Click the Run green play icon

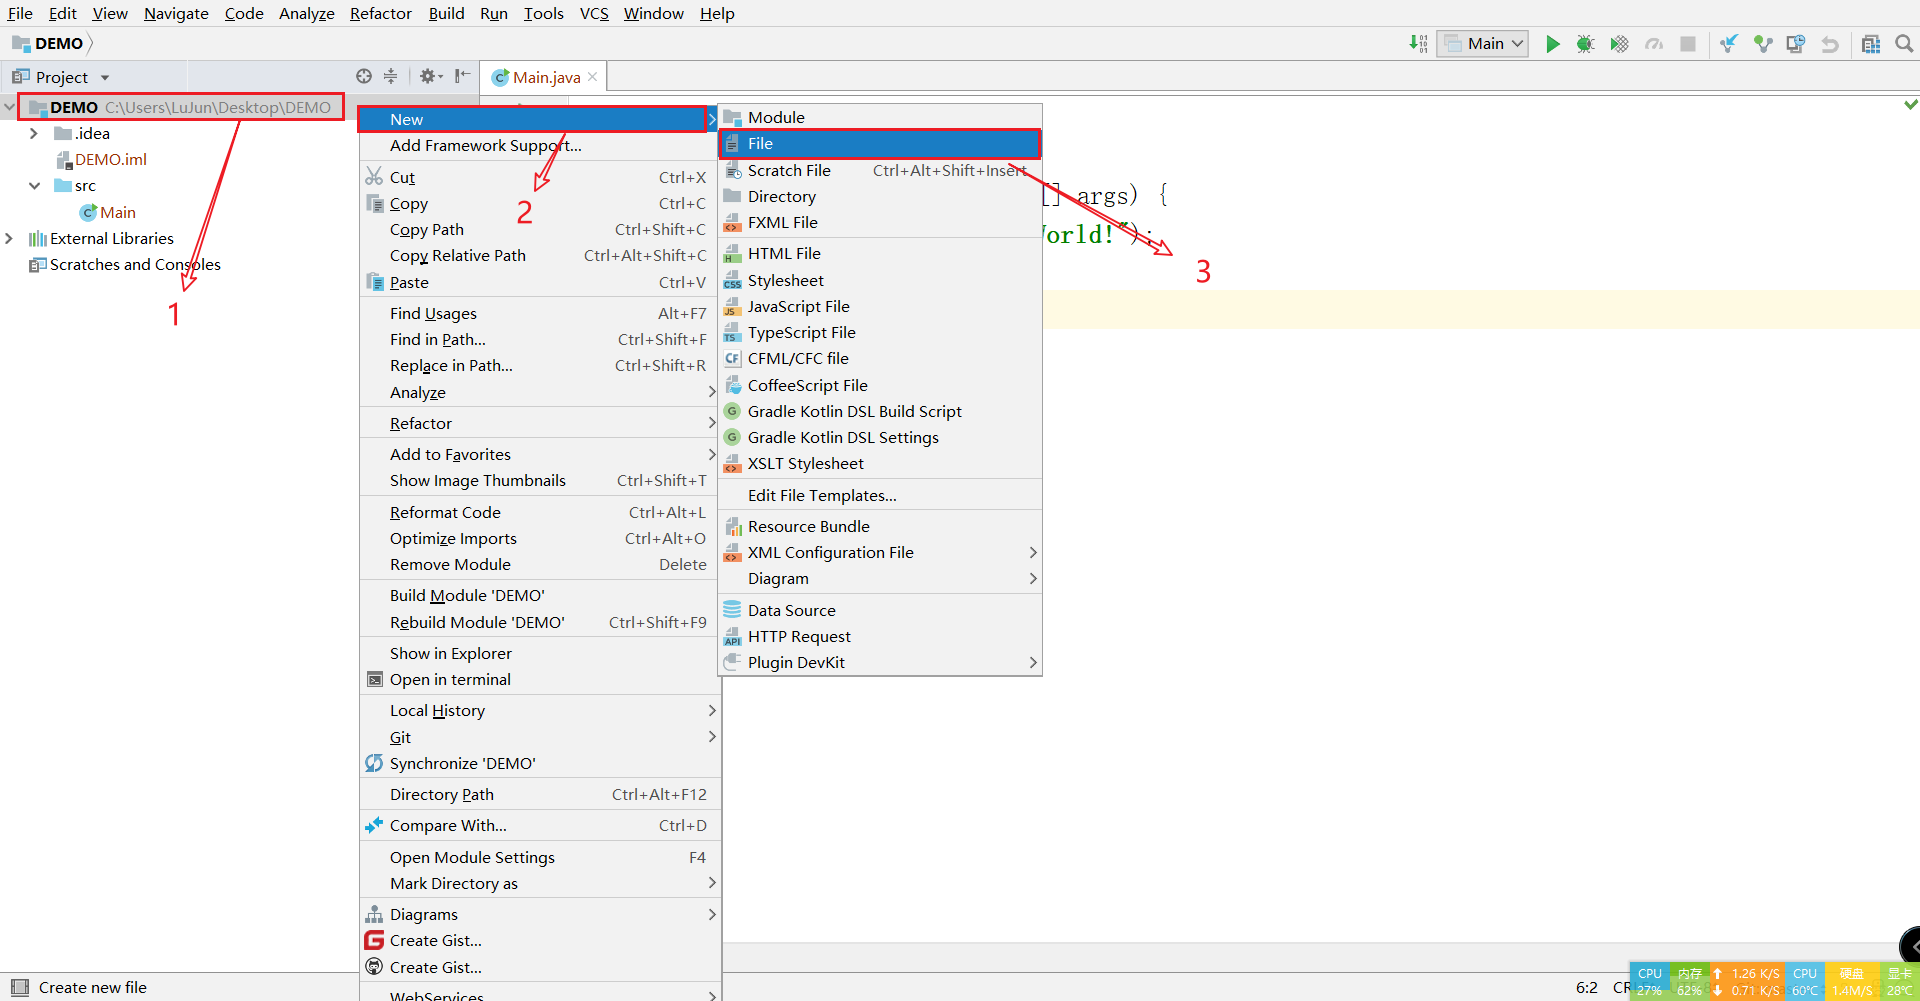[x=1552, y=44]
